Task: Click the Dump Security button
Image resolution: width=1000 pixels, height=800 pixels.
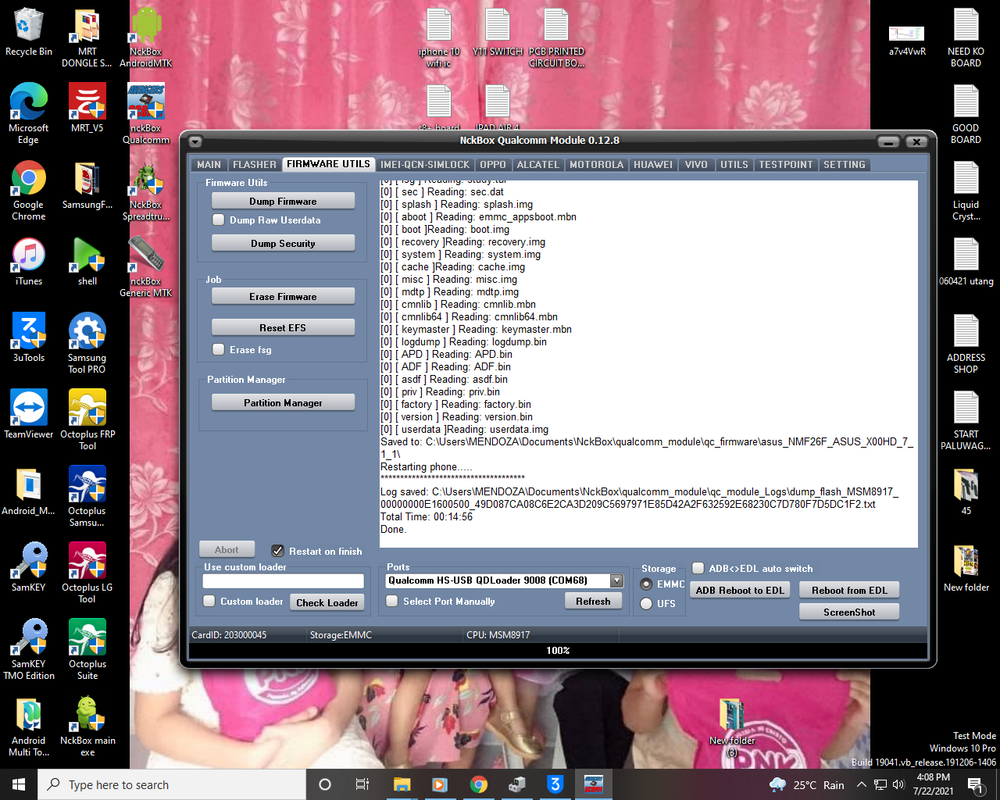Action: 283,243
